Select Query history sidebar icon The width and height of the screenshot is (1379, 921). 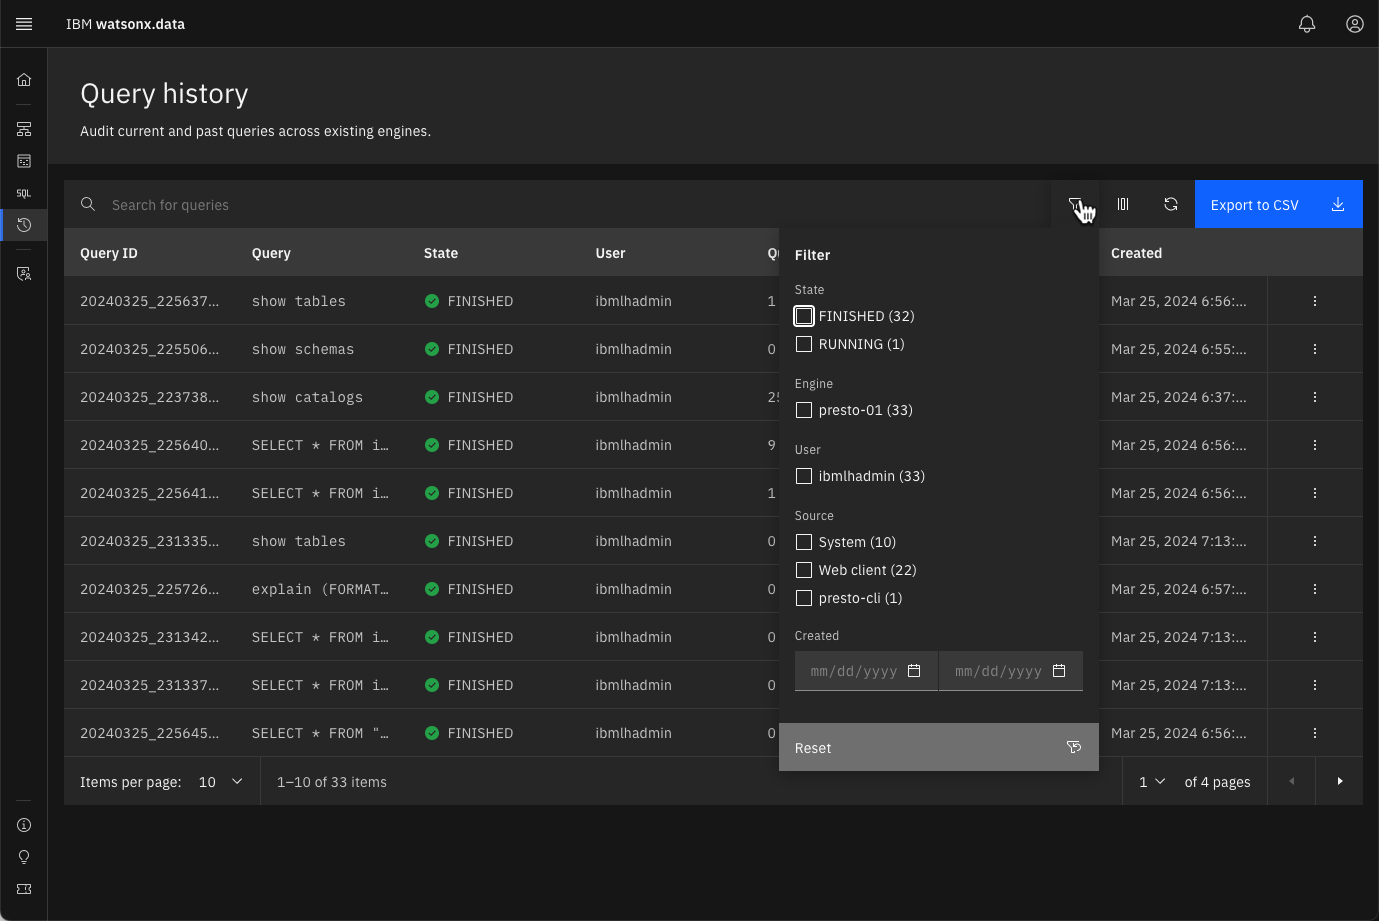click(24, 225)
